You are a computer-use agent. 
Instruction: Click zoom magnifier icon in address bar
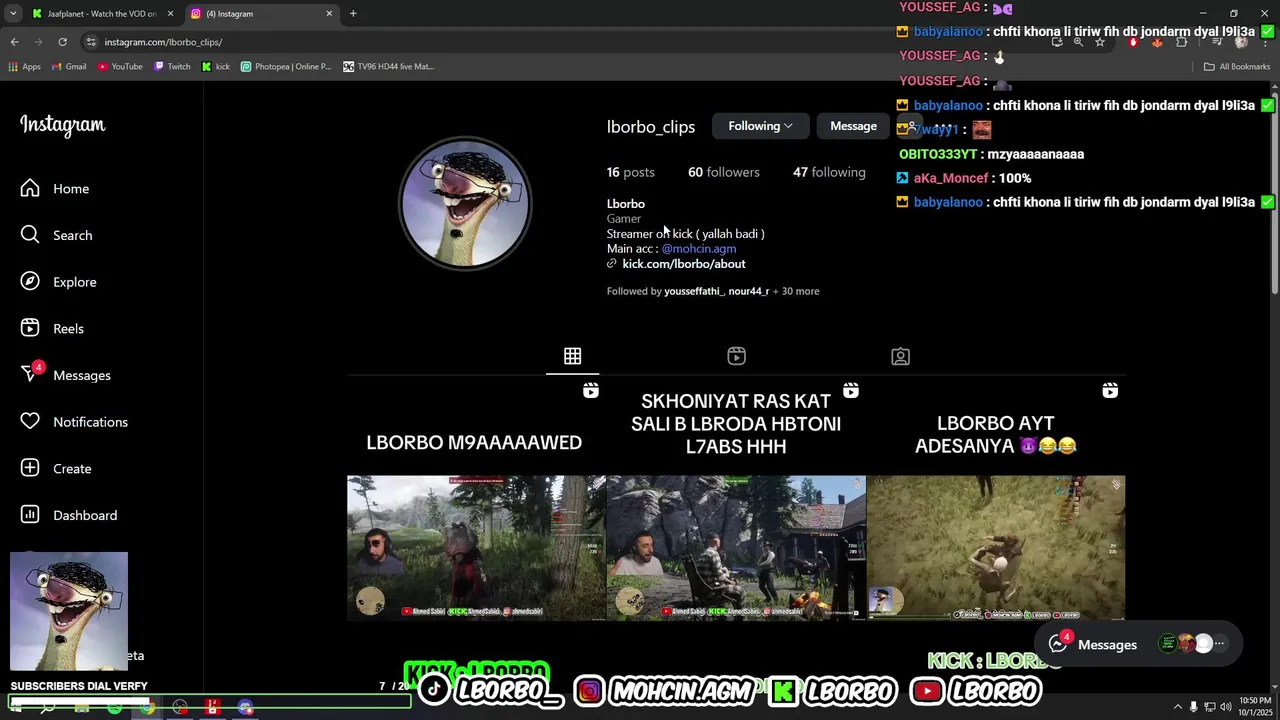(1078, 42)
